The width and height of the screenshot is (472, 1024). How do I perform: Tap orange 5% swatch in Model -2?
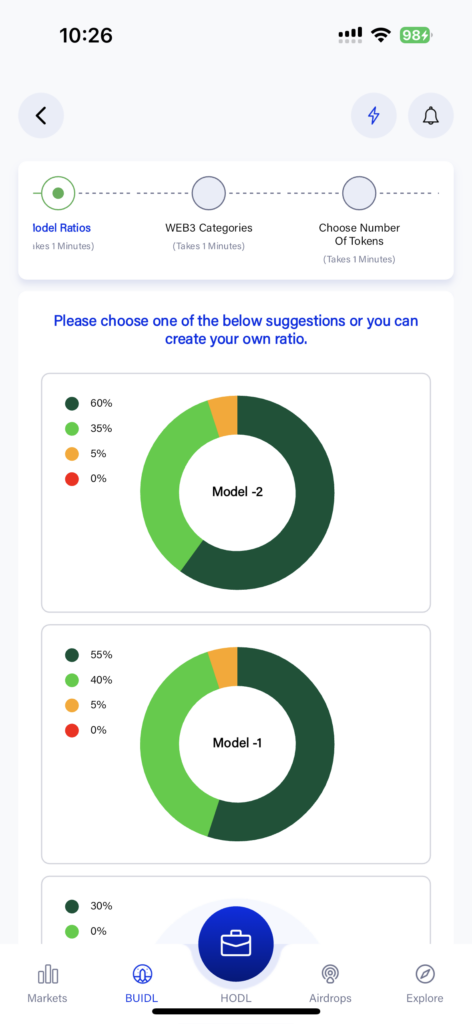click(x=72, y=454)
